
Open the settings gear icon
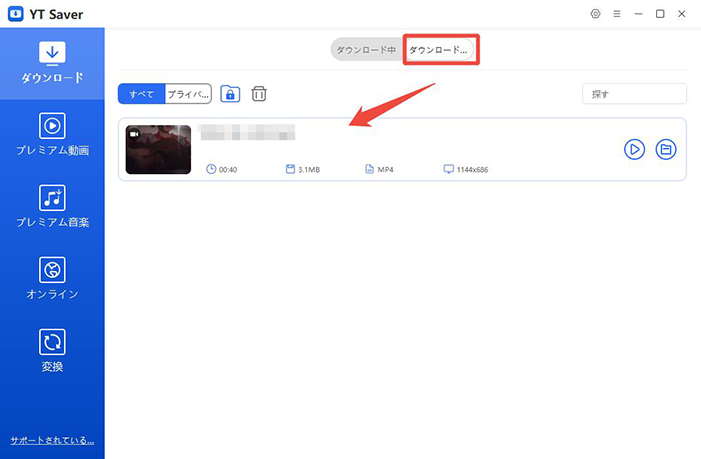(595, 14)
